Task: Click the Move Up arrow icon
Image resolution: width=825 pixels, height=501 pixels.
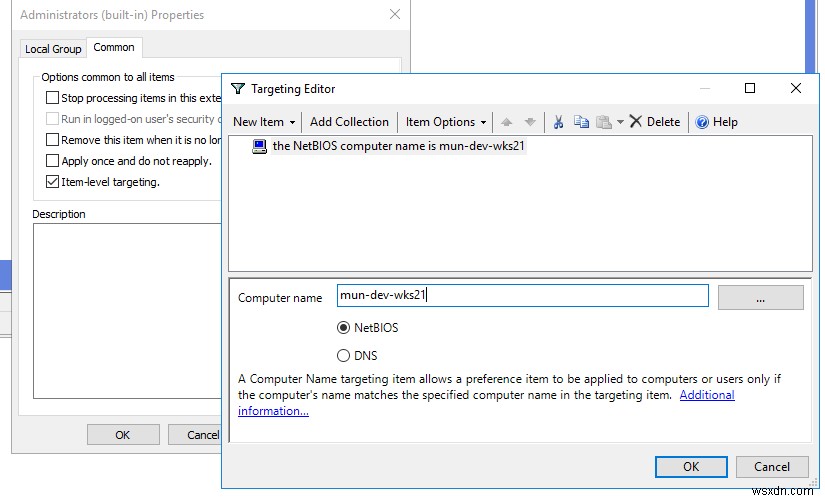Action: tap(506, 122)
